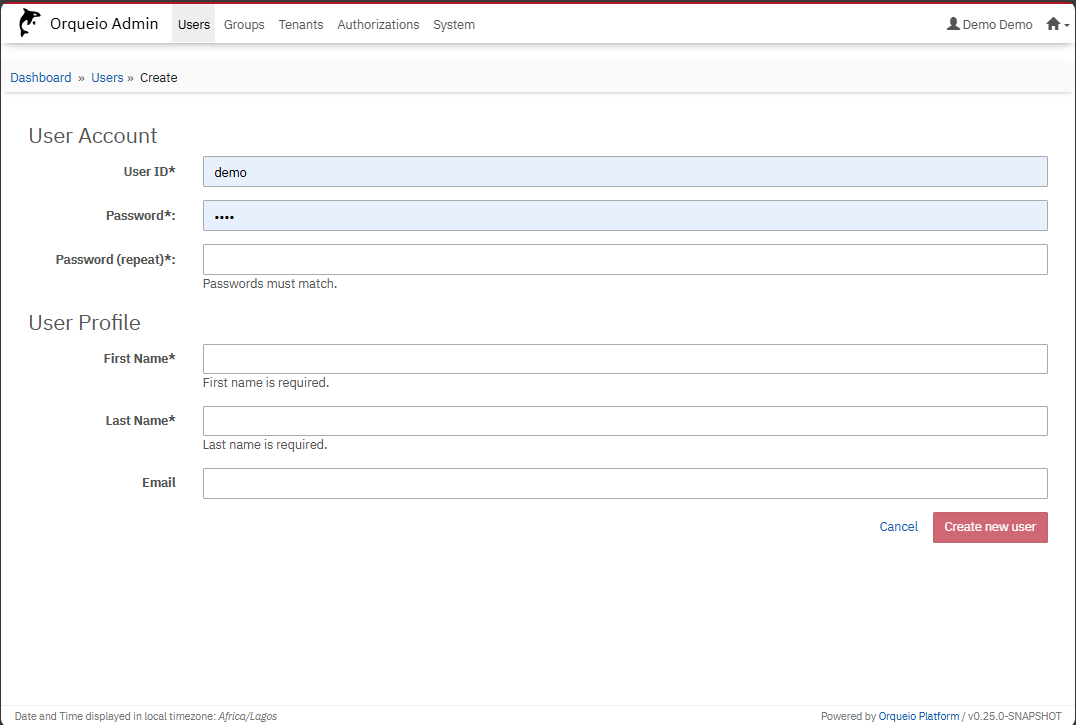Focus the Last Name input
The height and width of the screenshot is (725, 1076).
tap(625, 421)
